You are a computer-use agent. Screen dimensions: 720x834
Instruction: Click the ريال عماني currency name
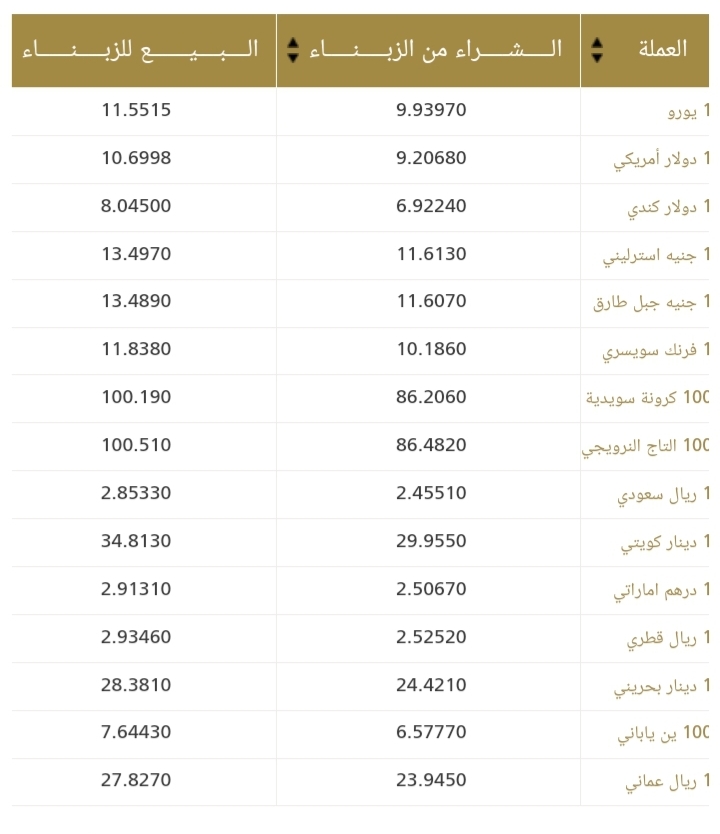[x=664, y=782]
